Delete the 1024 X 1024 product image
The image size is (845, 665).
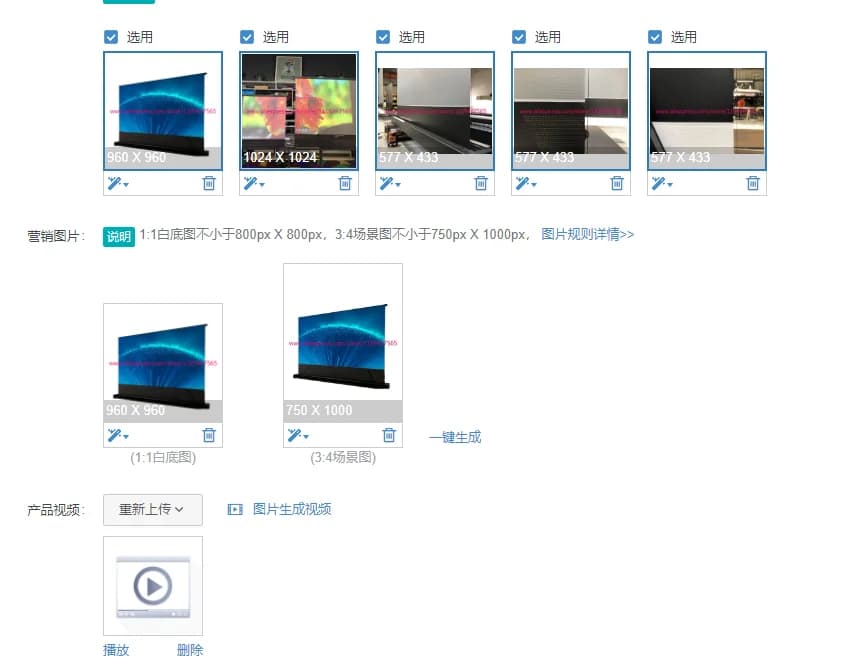pos(345,183)
